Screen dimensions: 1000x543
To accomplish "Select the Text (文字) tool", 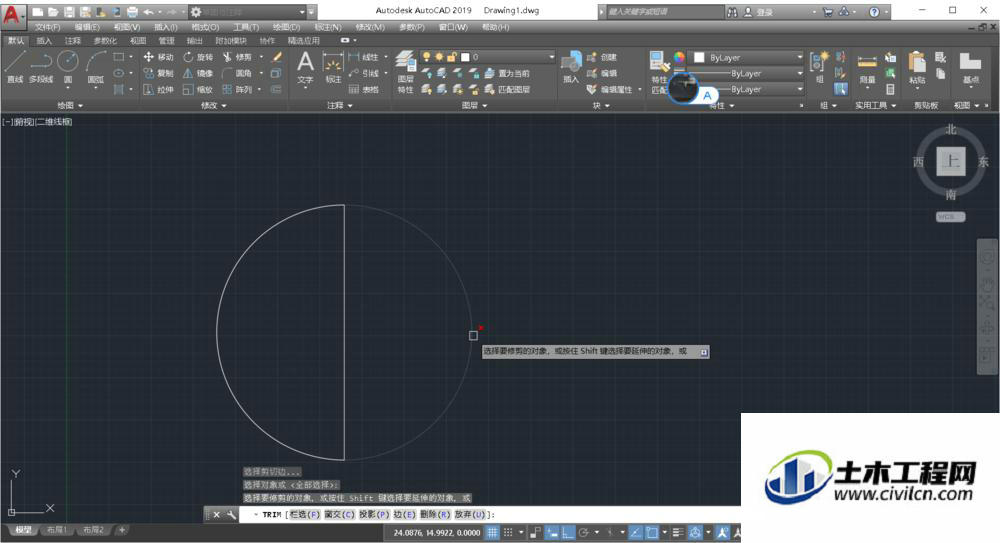I will 305,67.
